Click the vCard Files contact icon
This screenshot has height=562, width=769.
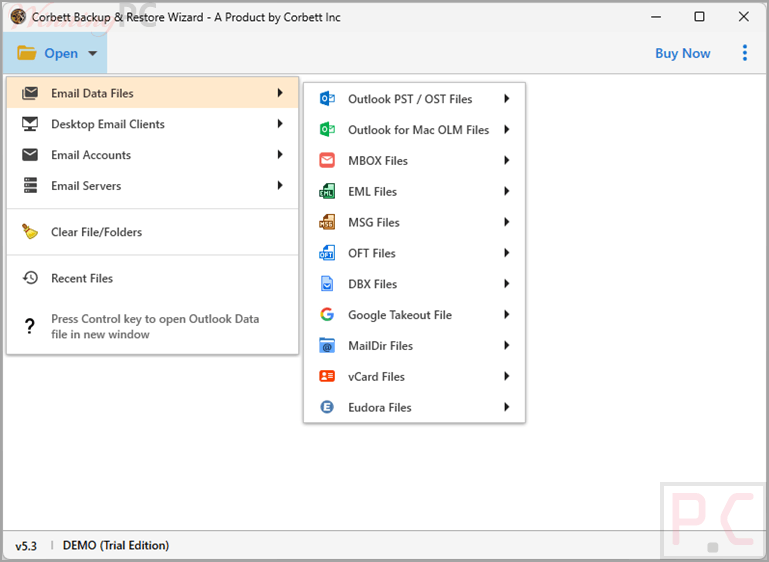point(327,376)
